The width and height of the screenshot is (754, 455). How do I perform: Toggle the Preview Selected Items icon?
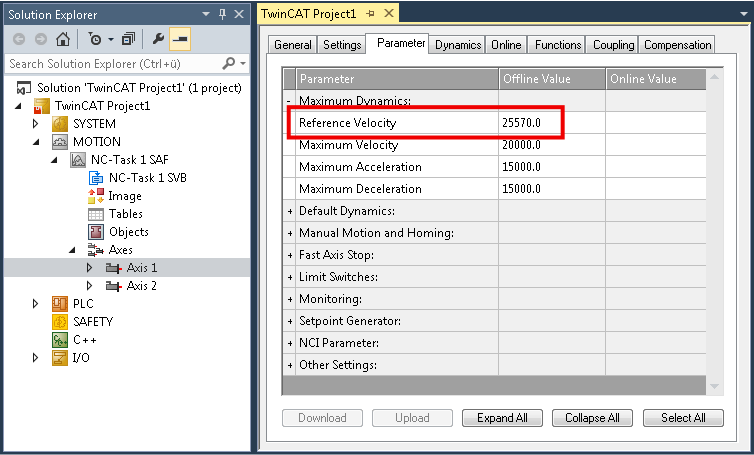(x=180, y=39)
